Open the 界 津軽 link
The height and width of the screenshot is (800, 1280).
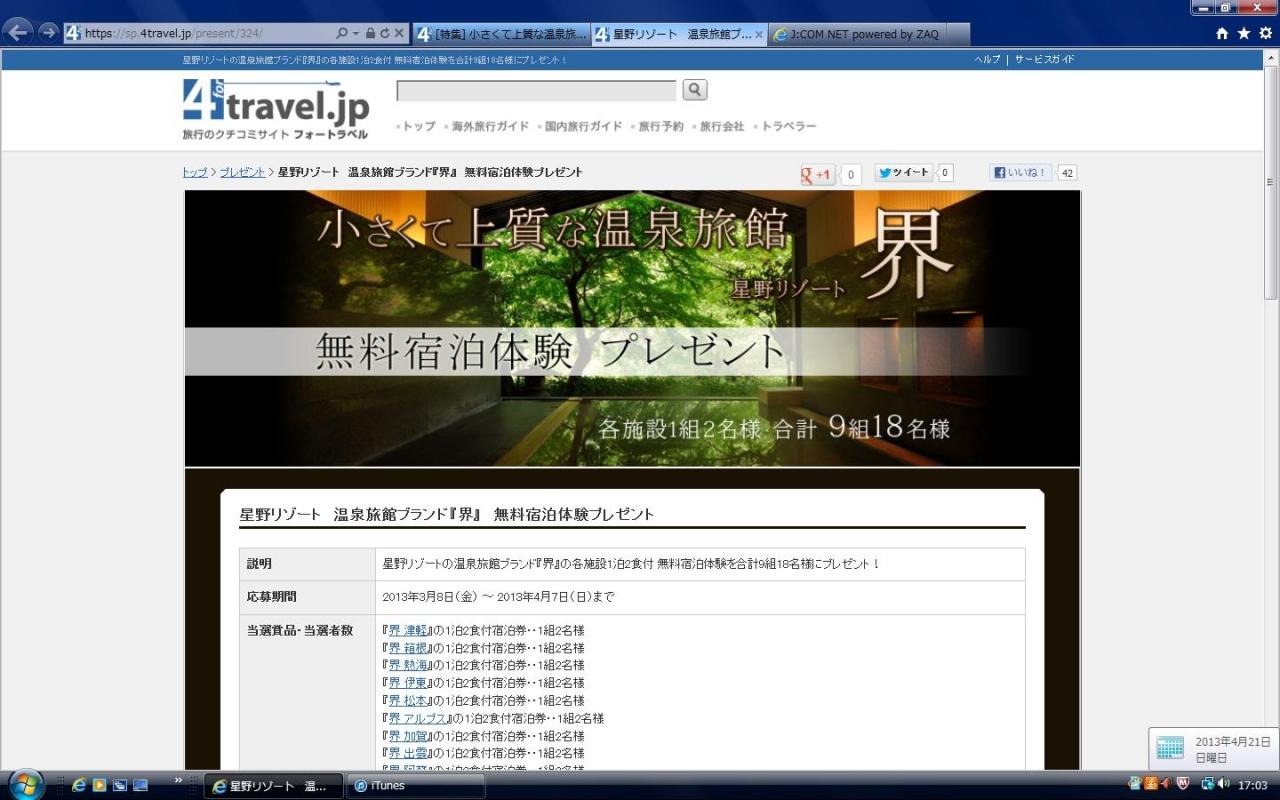tap(408, 630)
